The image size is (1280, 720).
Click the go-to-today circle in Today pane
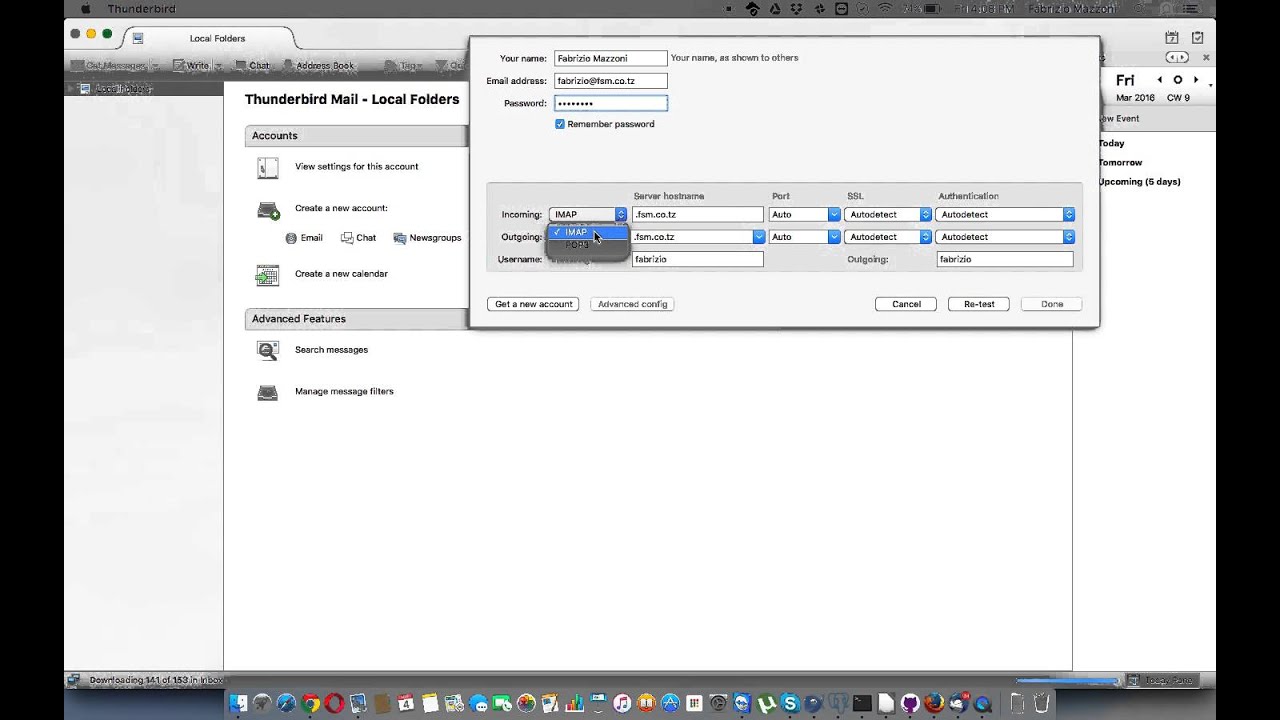(x=1178, y=80)
